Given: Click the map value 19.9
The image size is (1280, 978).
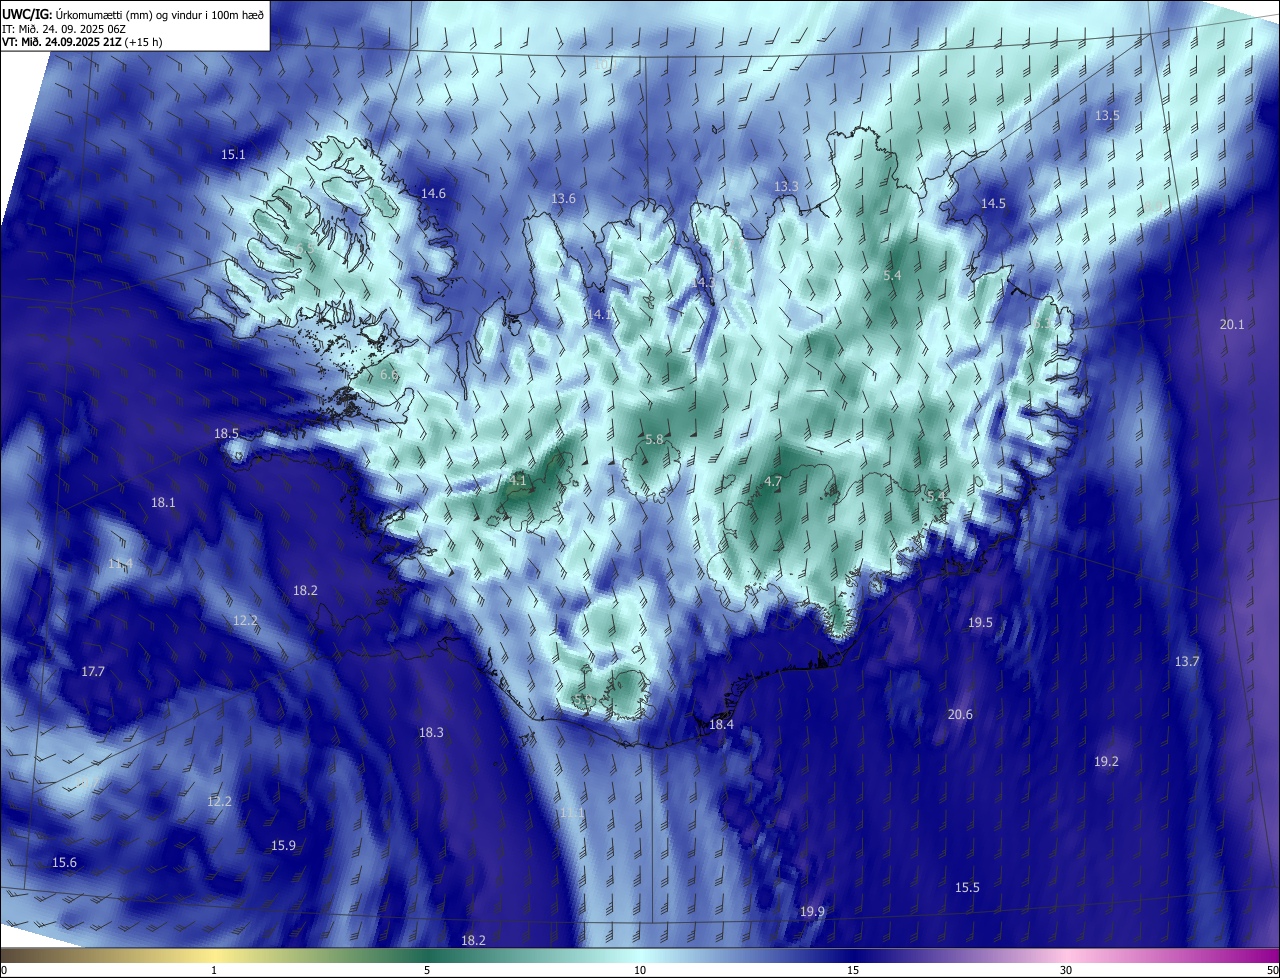Looking at the screenshot, I should 812,911.
